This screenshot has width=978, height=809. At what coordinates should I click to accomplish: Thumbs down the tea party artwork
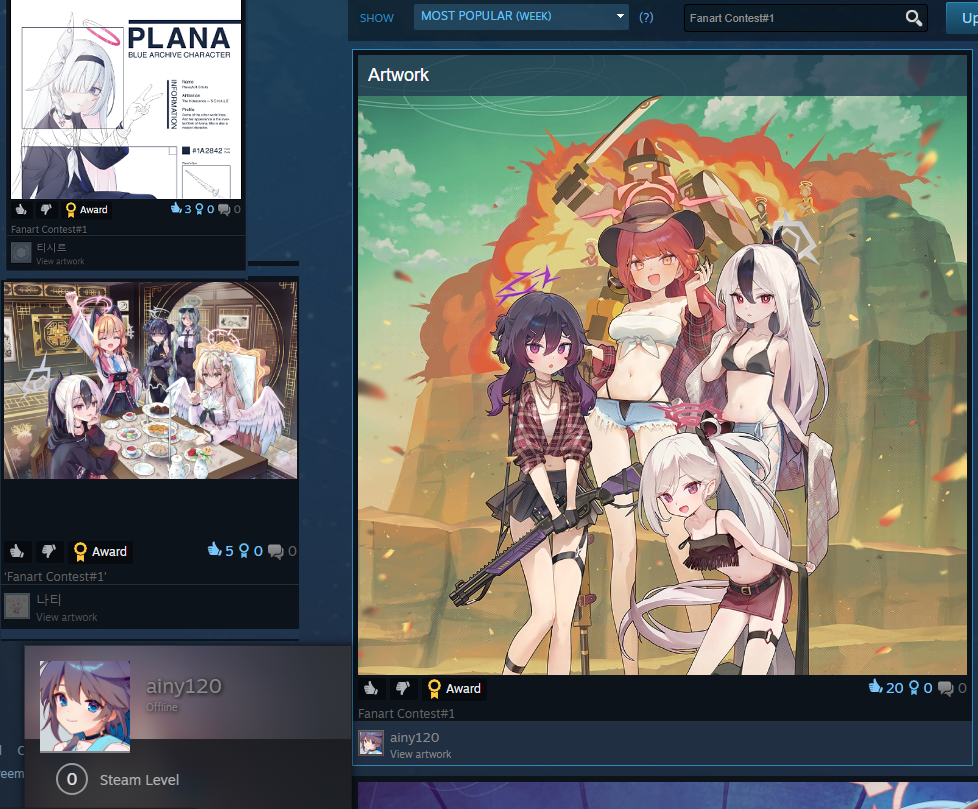(49, 551)
